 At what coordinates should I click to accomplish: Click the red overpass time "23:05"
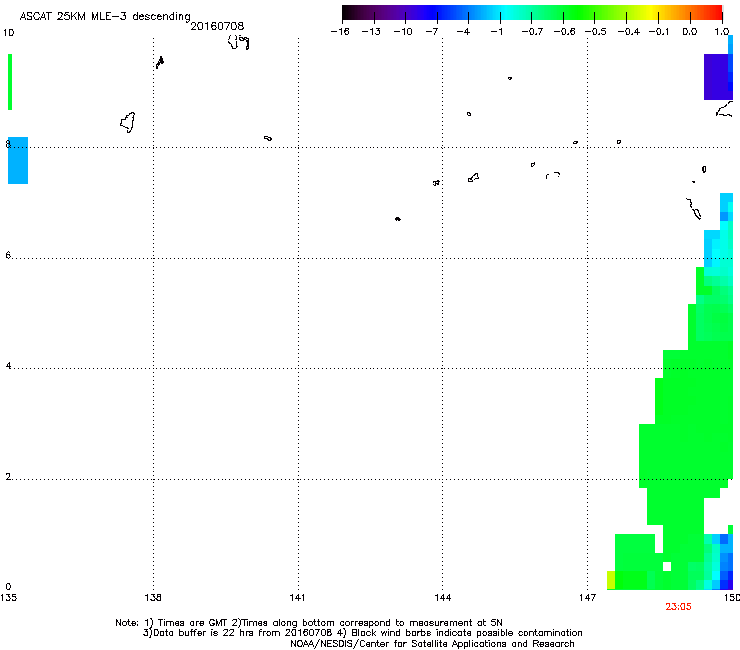pyautogui.click(x=678, y=607)
